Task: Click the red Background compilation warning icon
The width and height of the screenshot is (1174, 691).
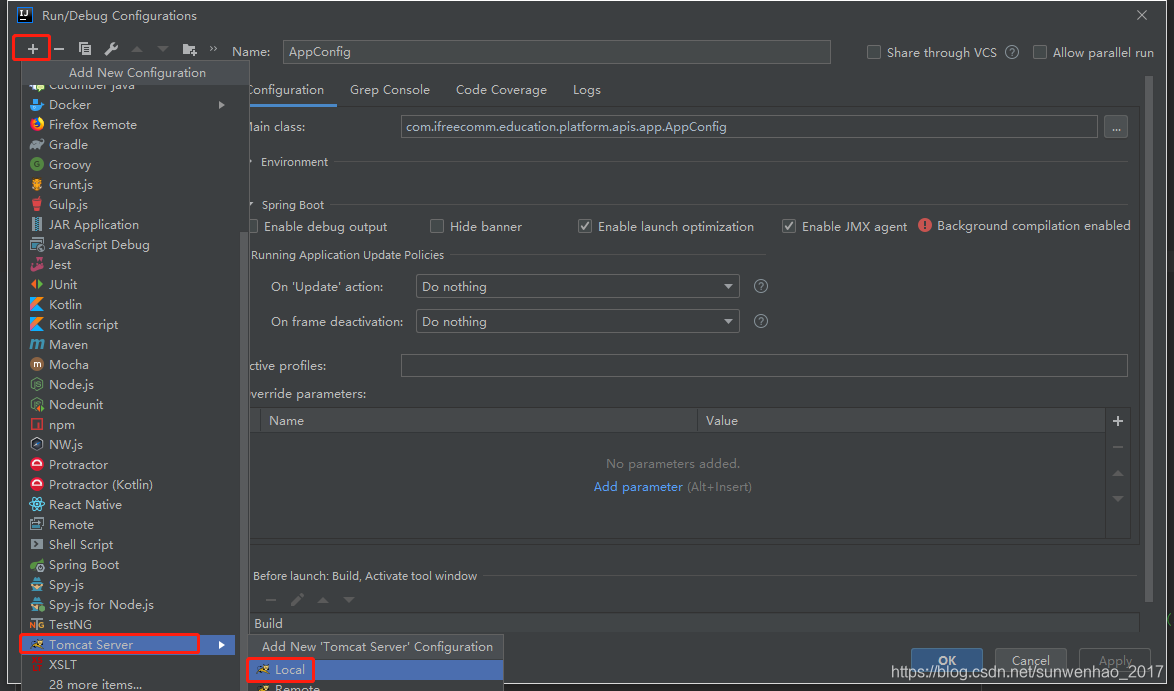Action: [x=925, y=225]
